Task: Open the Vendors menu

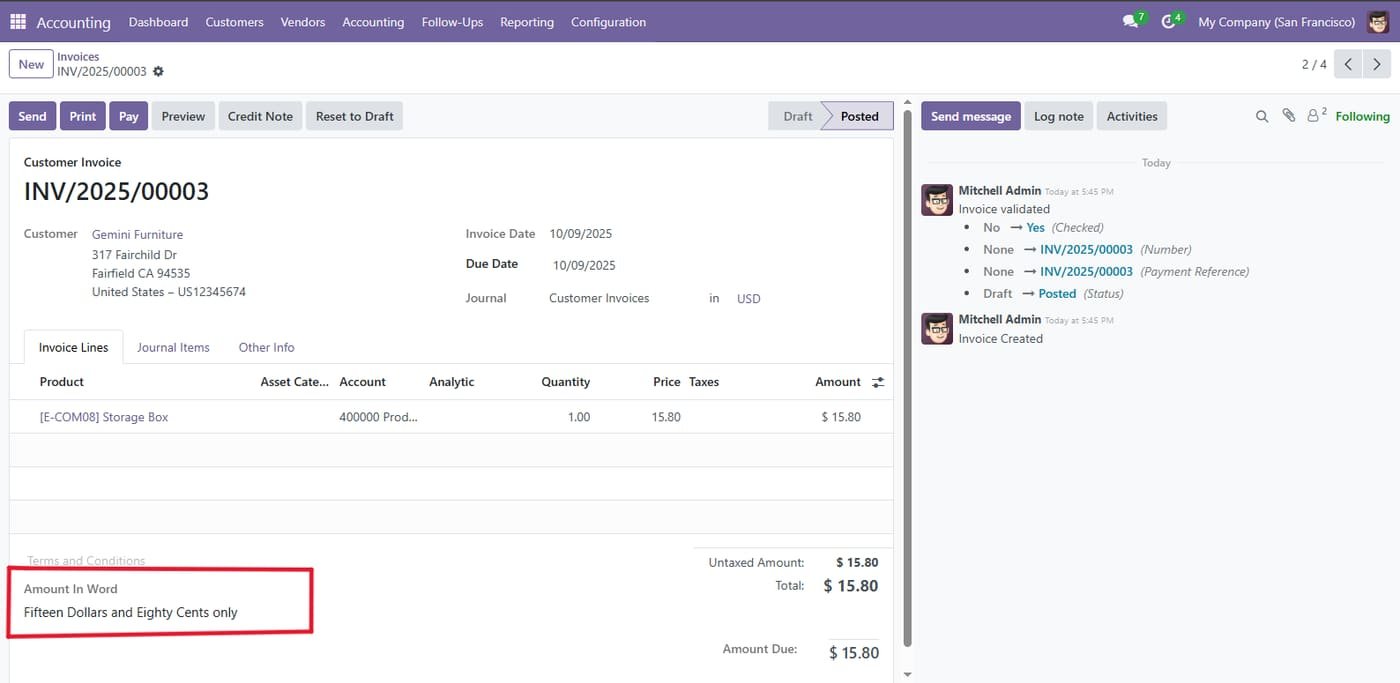Action: (303, 21)
